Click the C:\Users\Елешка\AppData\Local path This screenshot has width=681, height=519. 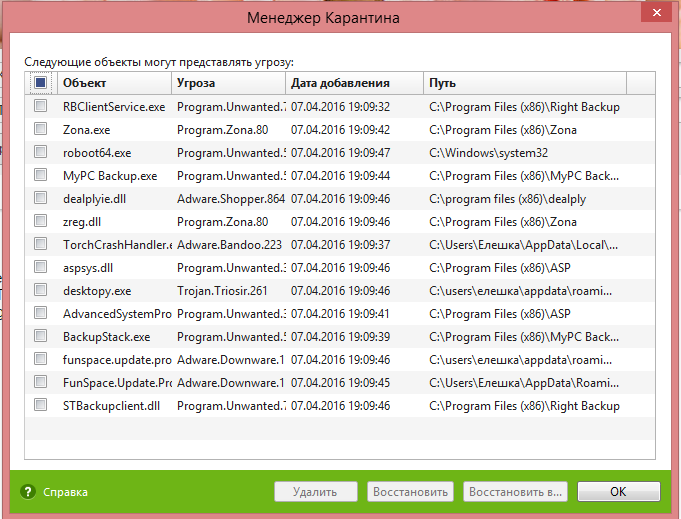[523, 245]
